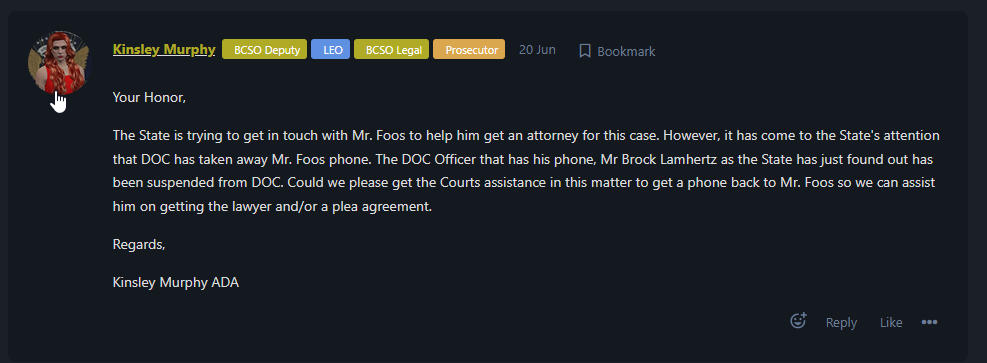Click the BCSO Legal role badge
Image resolution: width=987 pixels, height=363 pixels.
(x=392, y=50)
